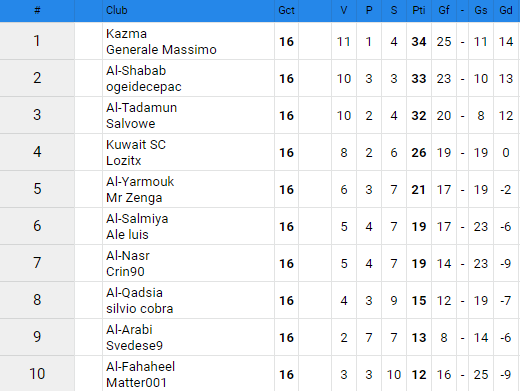Open the Al-Qadsia club page
Image resolution: width=520 pixels, height=391 pixels.
point(134,293)
